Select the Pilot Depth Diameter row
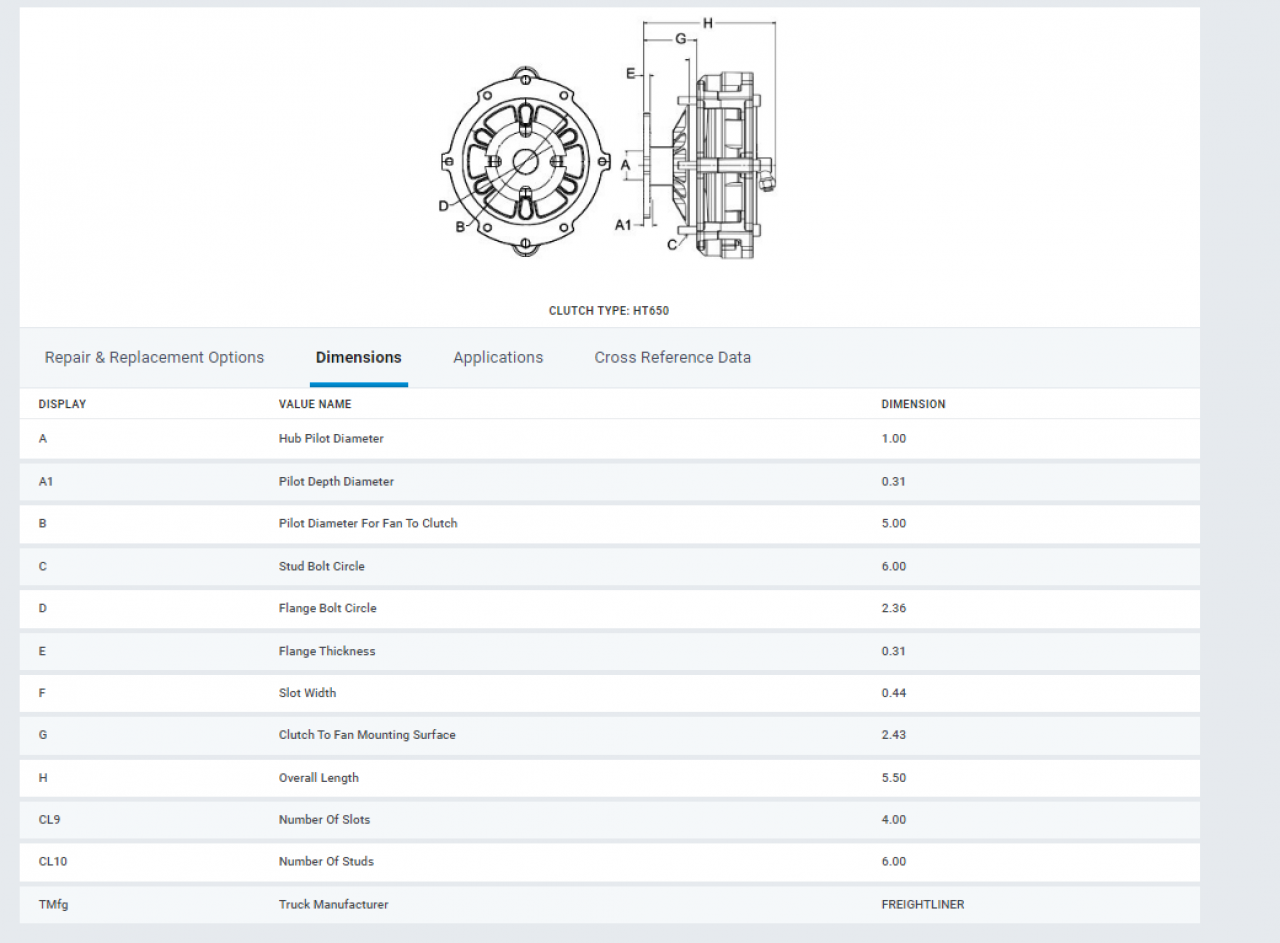The width and height of the screenshot is (1280, 943). point(336,481)
